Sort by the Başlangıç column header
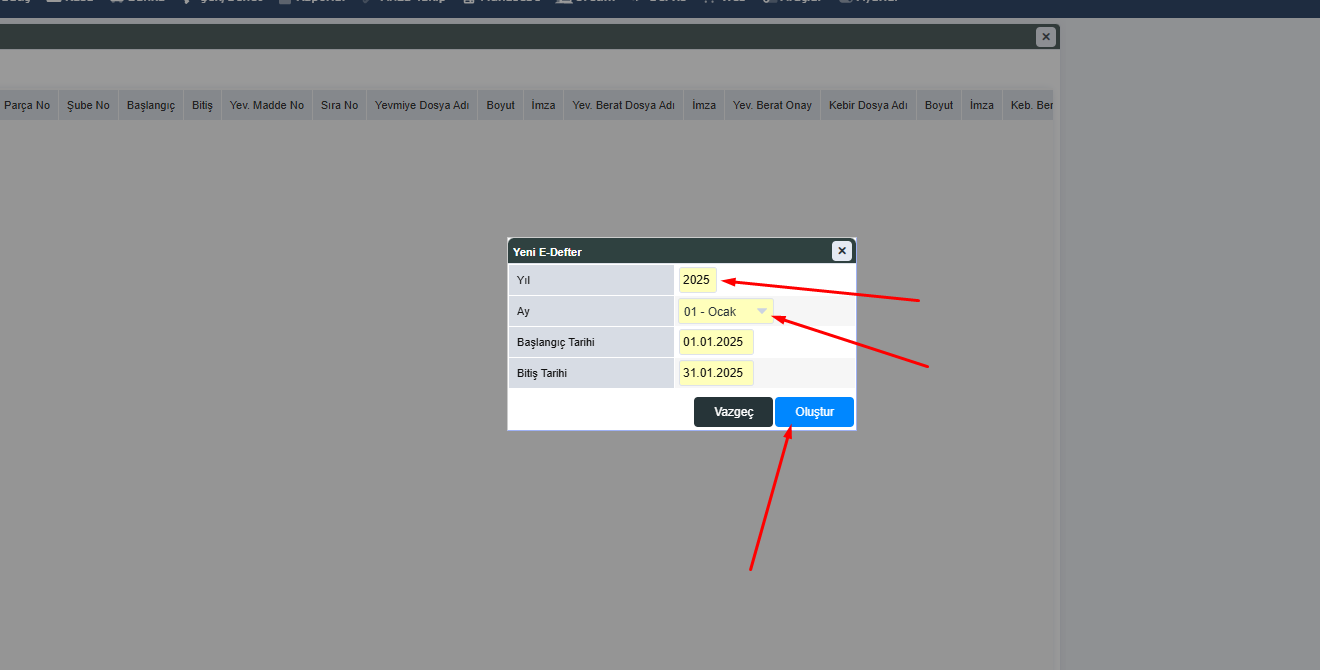 [151, 105]
